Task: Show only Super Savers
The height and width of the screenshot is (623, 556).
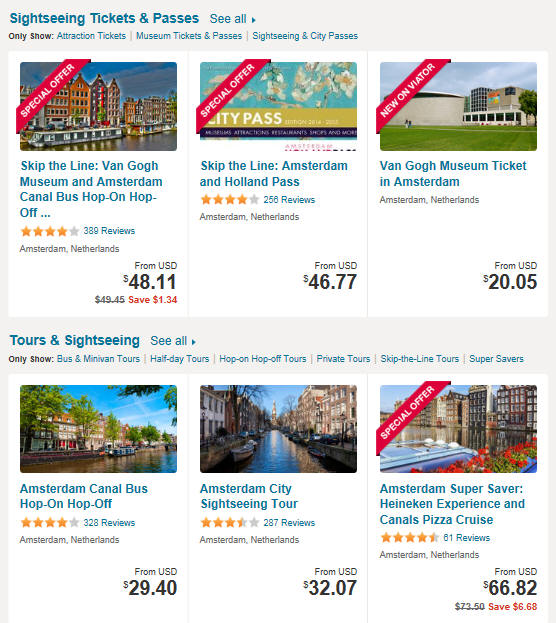Action: tap(496, 359)
